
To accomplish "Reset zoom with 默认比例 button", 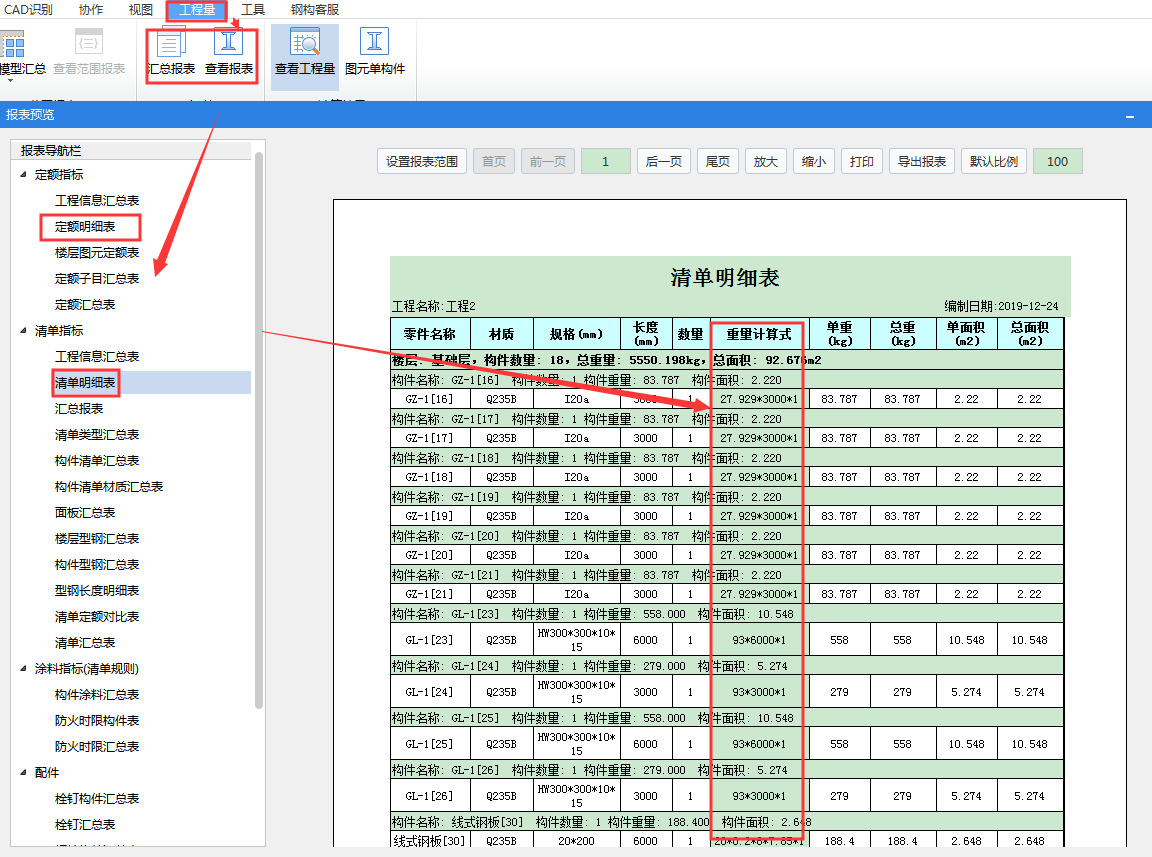I will click(994, 162).
